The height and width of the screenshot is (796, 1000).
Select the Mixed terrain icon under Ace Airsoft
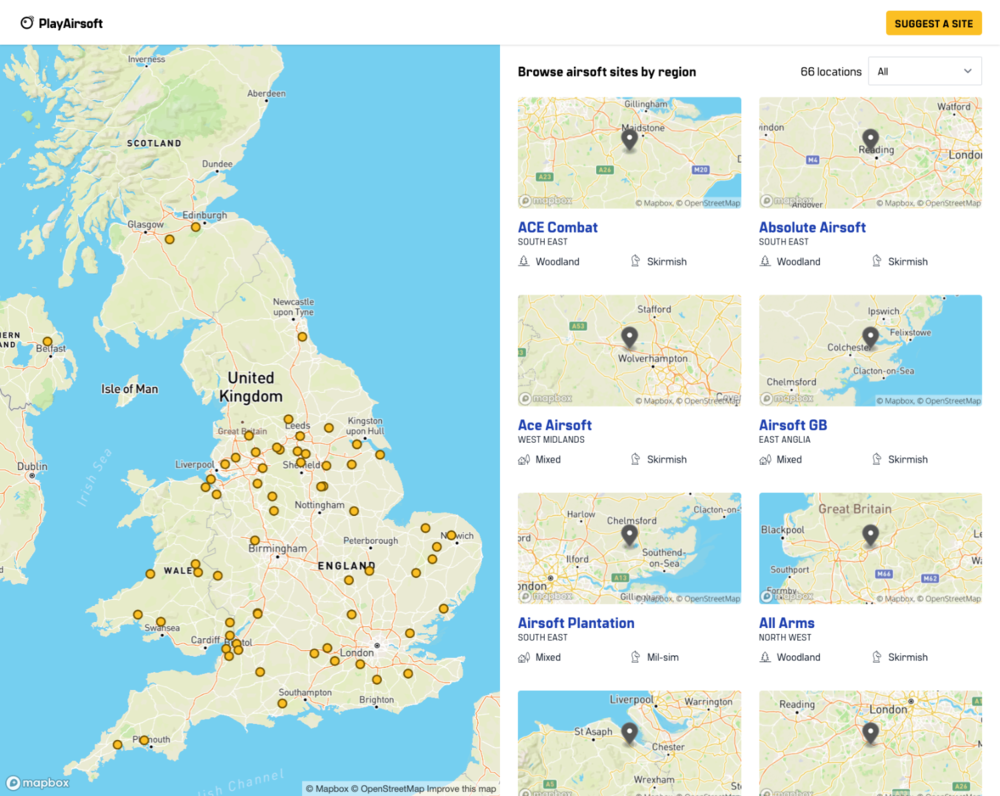coord(523,459)
